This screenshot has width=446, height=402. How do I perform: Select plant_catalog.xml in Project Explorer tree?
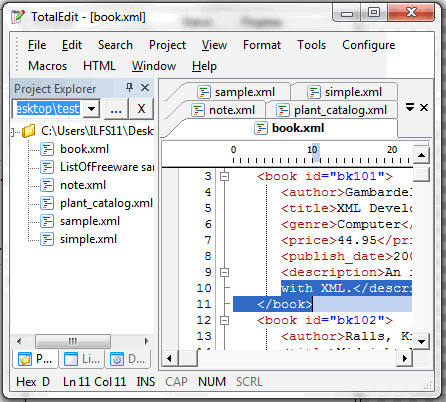(106, 203)
